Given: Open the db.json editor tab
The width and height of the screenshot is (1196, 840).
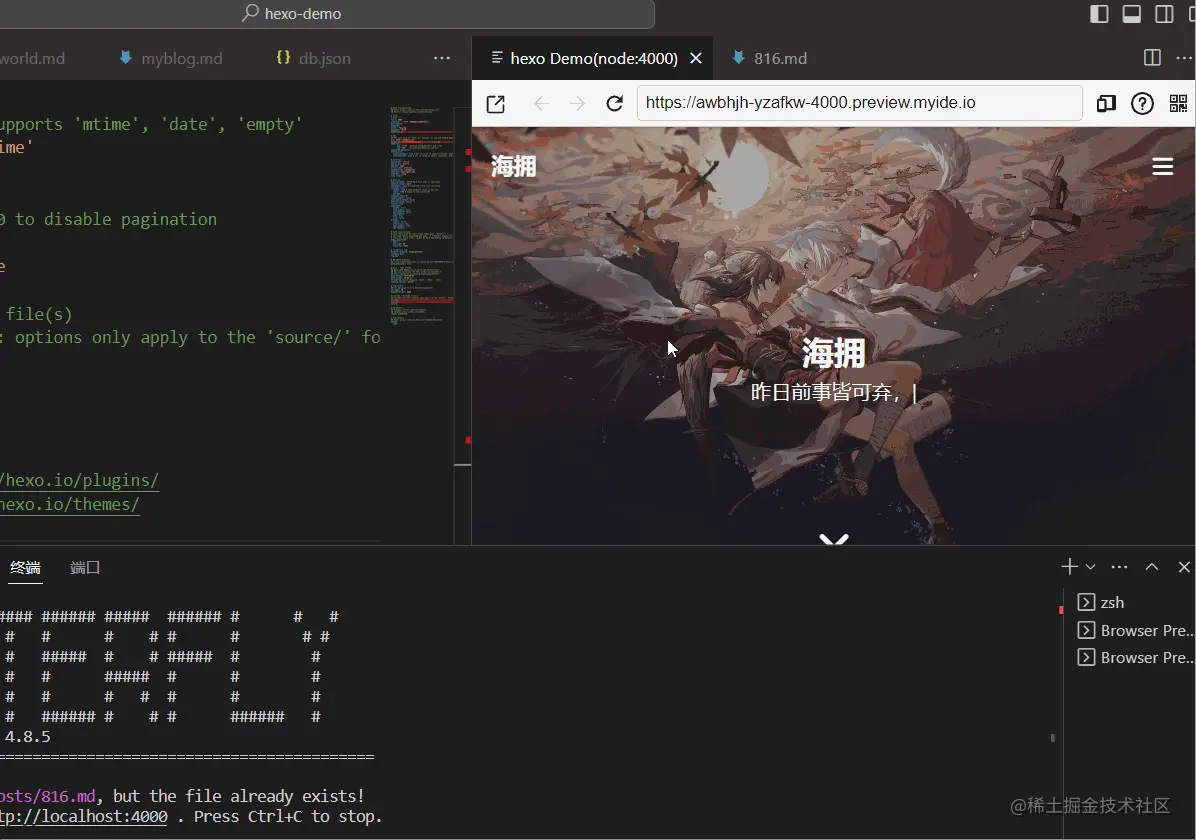Looking at the screenshot, I should [313, 58].
